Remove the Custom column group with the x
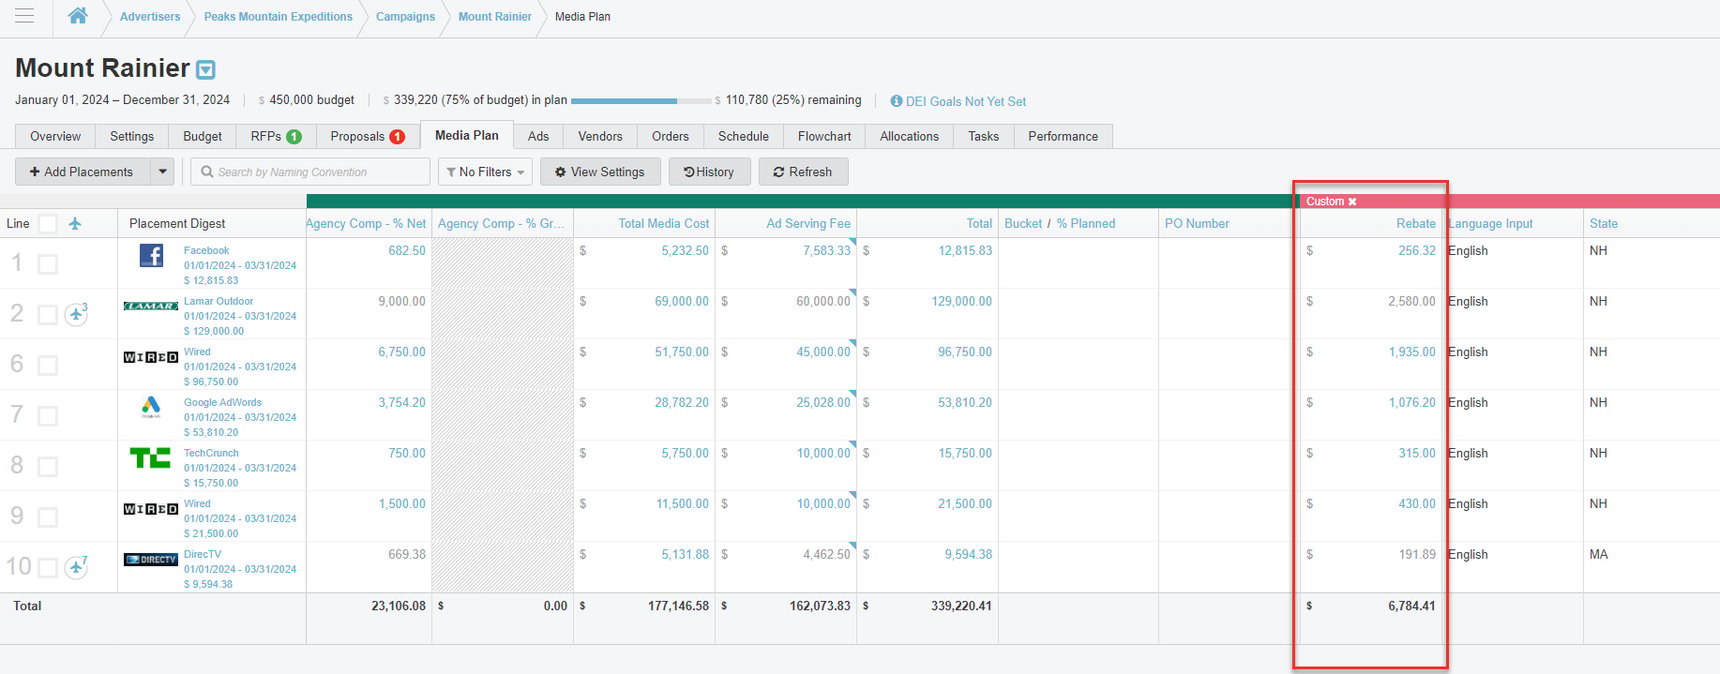Screen dimensions: 1720x674 [x=1352, y=202]
